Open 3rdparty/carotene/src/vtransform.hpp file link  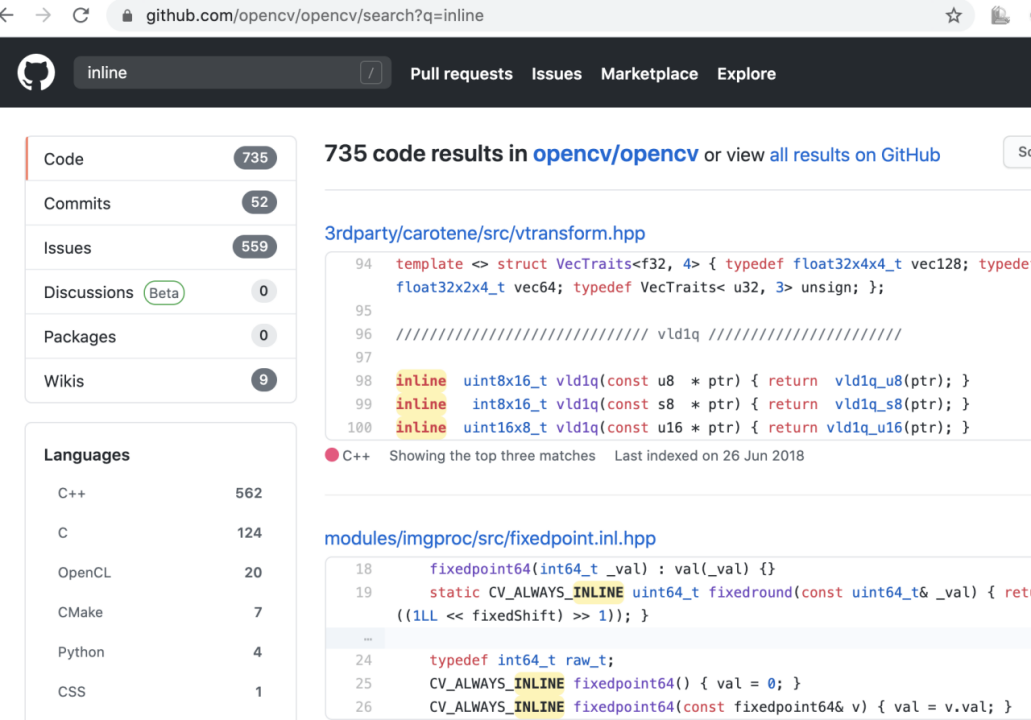[x=485, y=233]
